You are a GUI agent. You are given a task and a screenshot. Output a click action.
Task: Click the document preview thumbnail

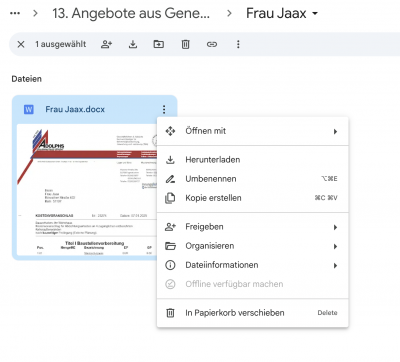87,190
